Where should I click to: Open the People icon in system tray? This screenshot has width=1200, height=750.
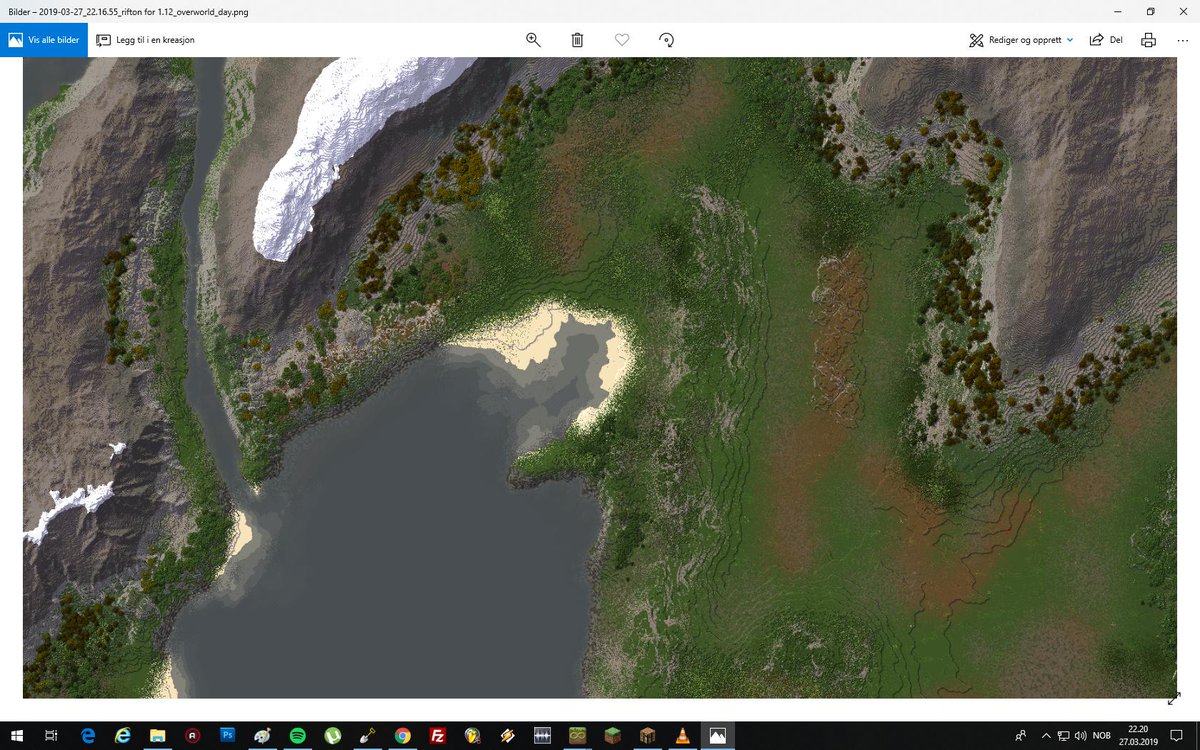[1020, 735]
